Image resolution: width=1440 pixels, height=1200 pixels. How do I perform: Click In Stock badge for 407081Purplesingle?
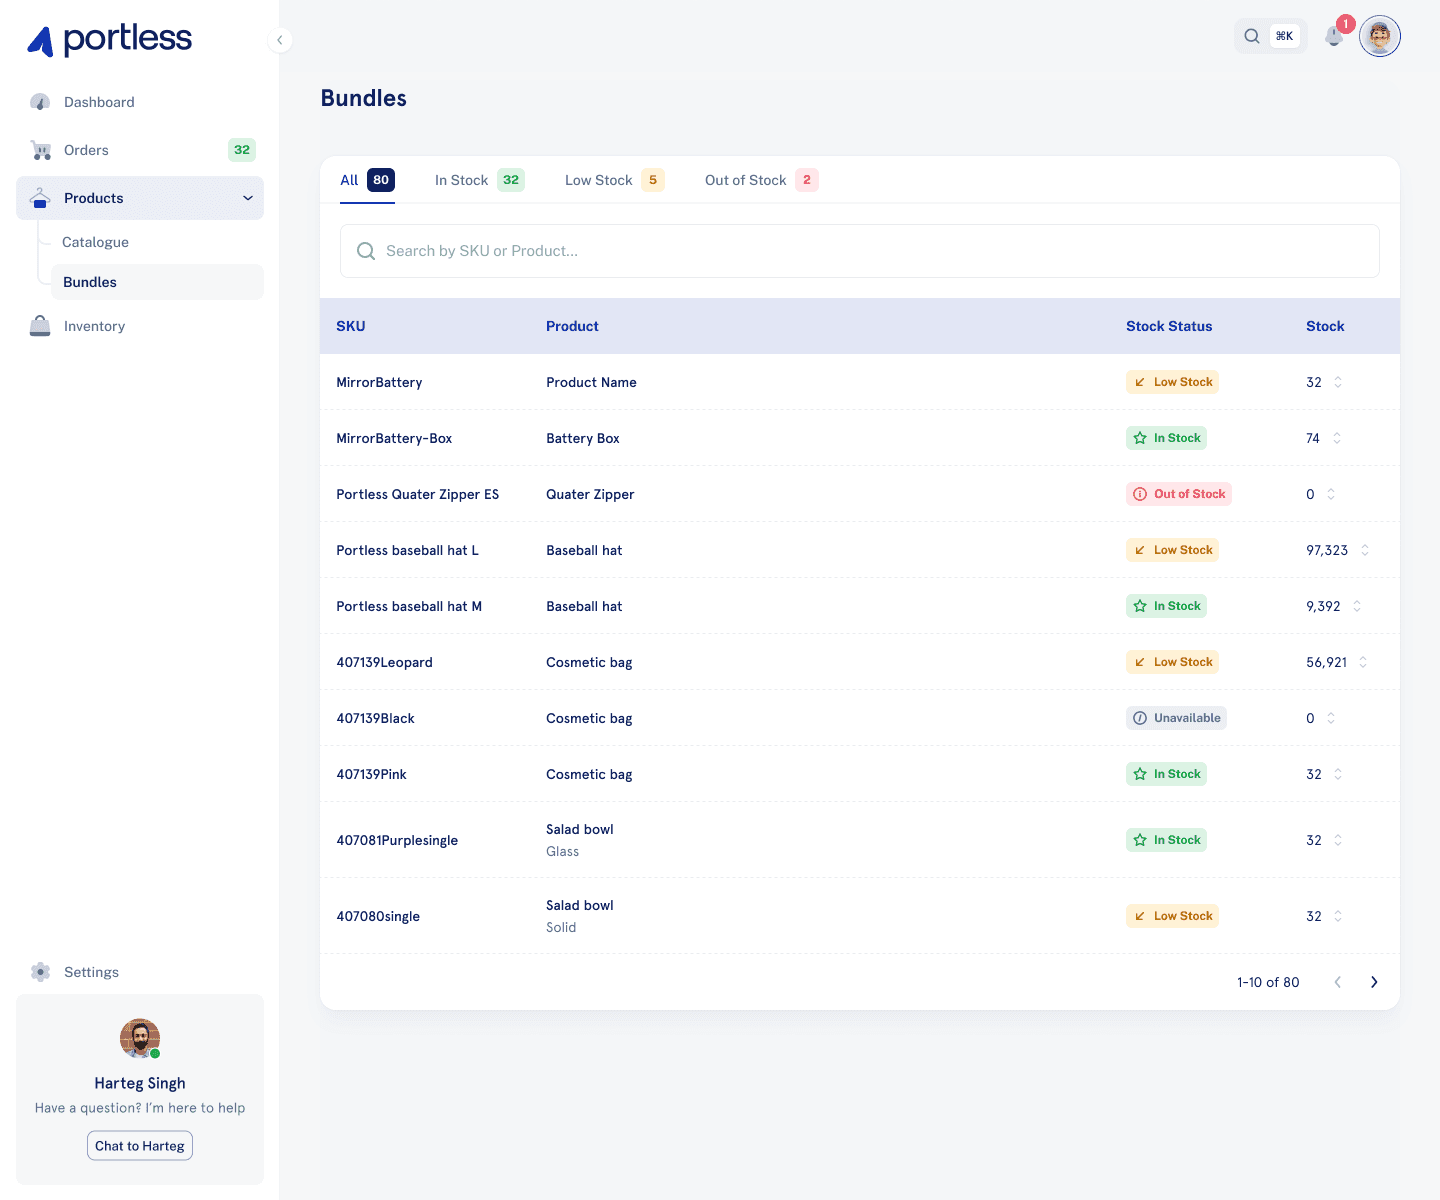(x=1166, y=840)
